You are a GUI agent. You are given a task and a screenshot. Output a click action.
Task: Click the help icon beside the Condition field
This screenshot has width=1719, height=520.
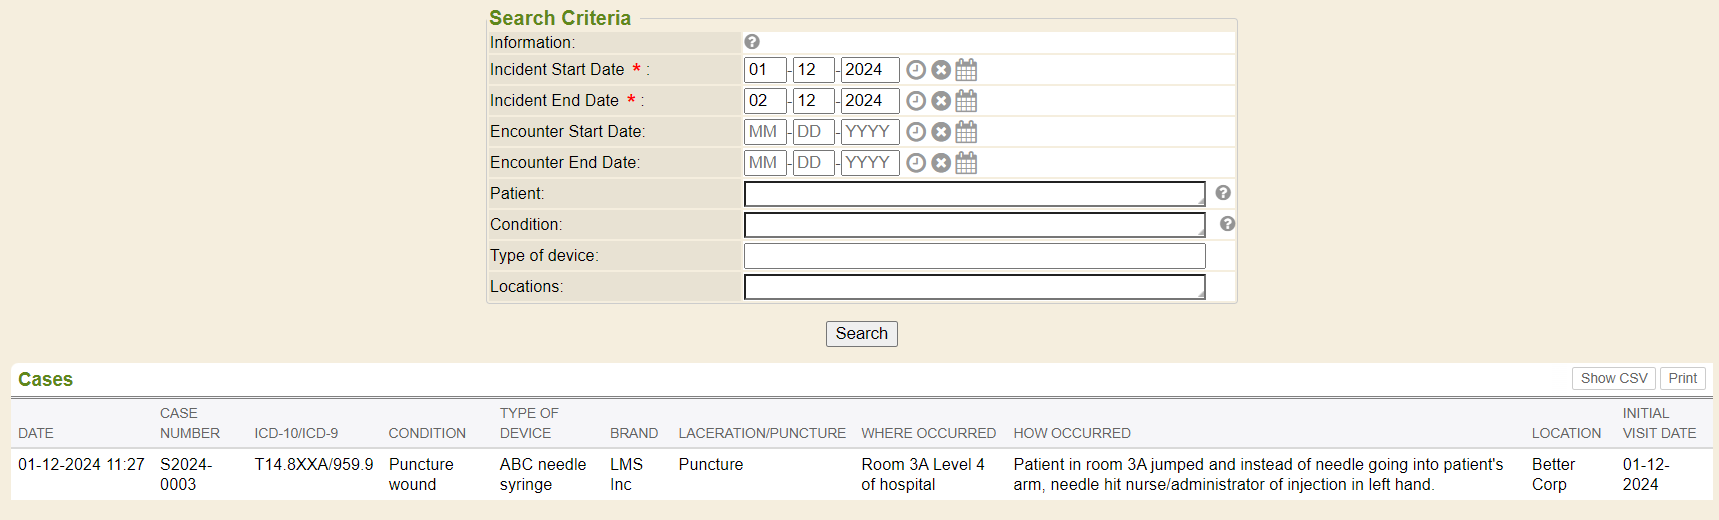(x=1228, y=224)
